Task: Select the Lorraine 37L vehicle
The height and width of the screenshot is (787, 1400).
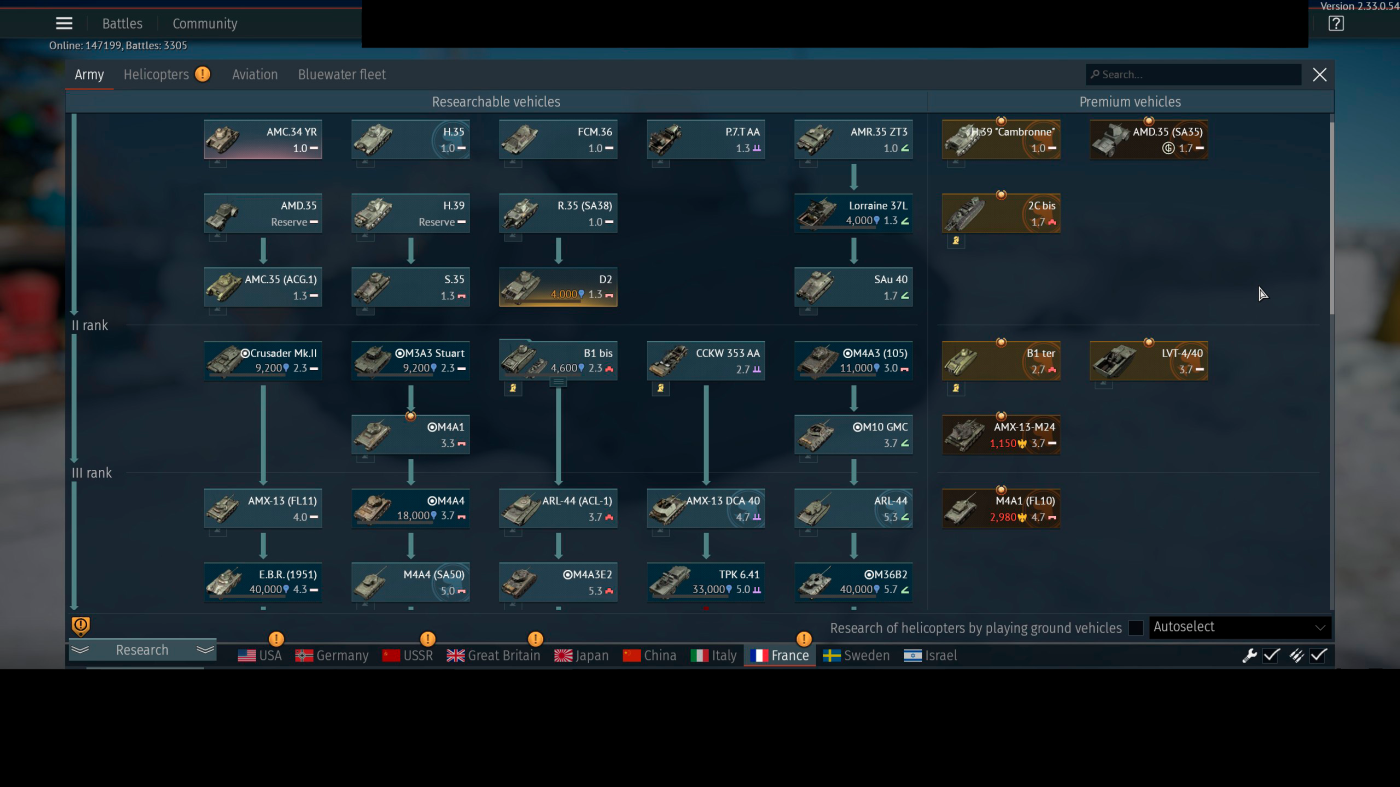Action: 854,214
